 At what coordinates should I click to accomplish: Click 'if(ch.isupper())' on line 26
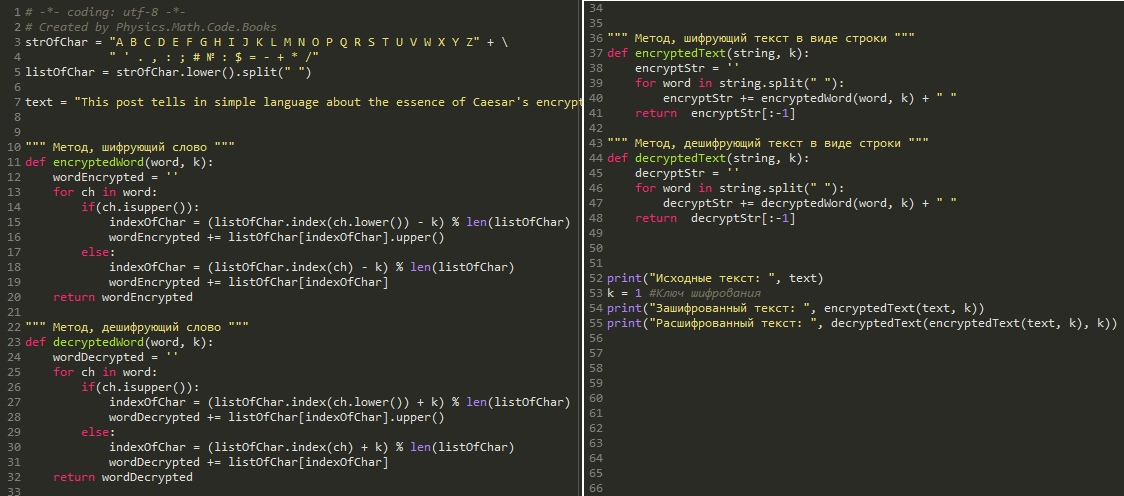point(140,387)
